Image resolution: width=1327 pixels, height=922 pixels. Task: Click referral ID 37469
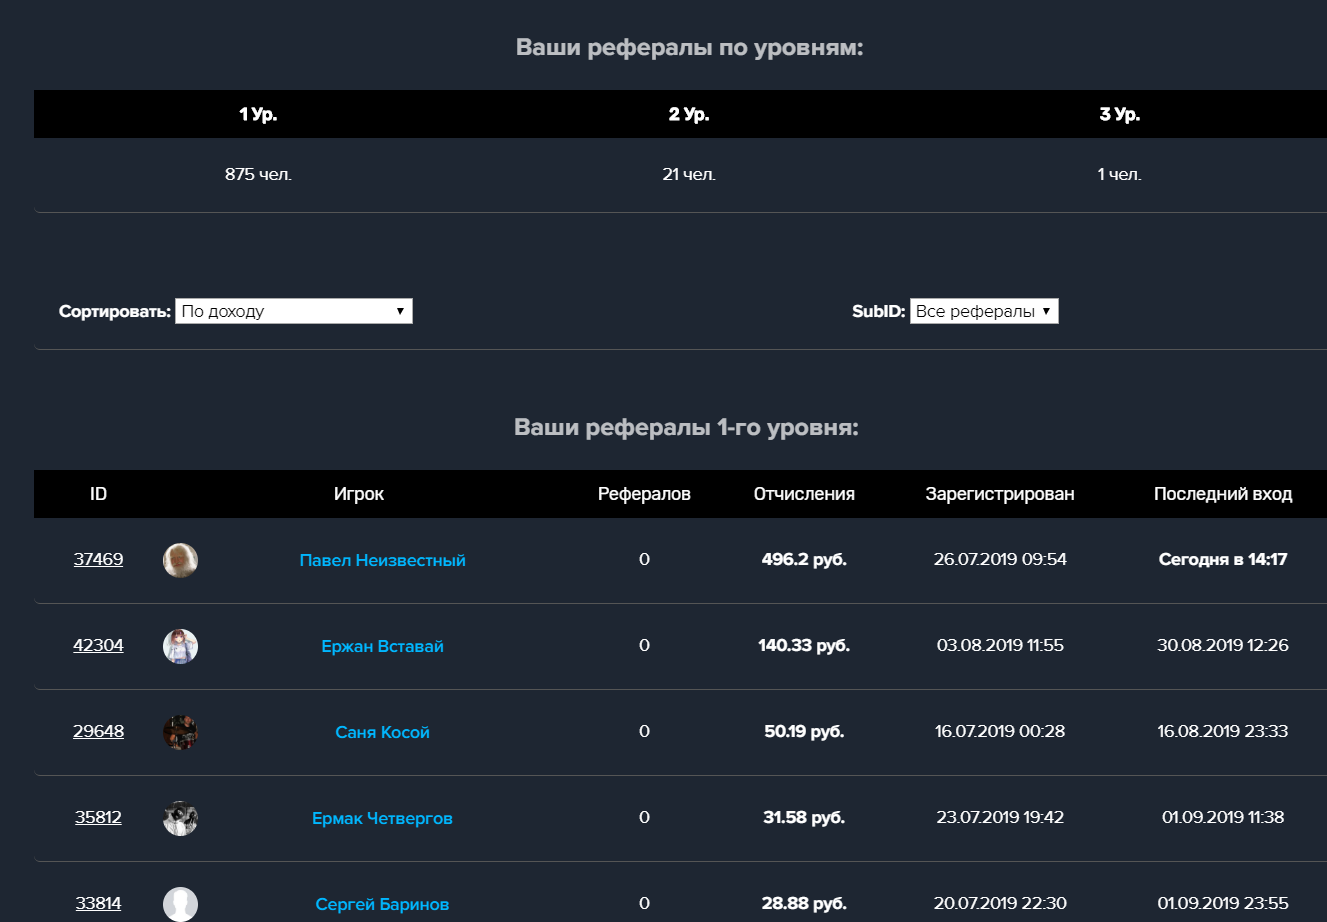98,559
